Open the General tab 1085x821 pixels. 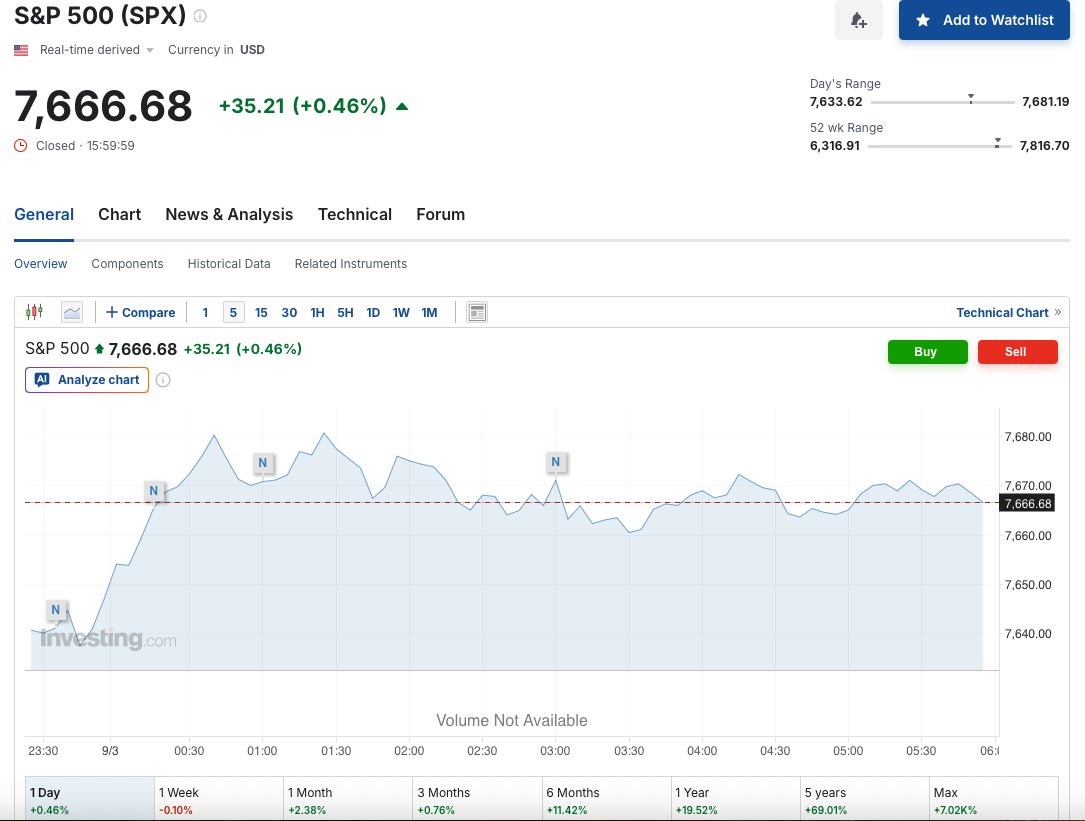pyautogui.click(x=44, y=215)
